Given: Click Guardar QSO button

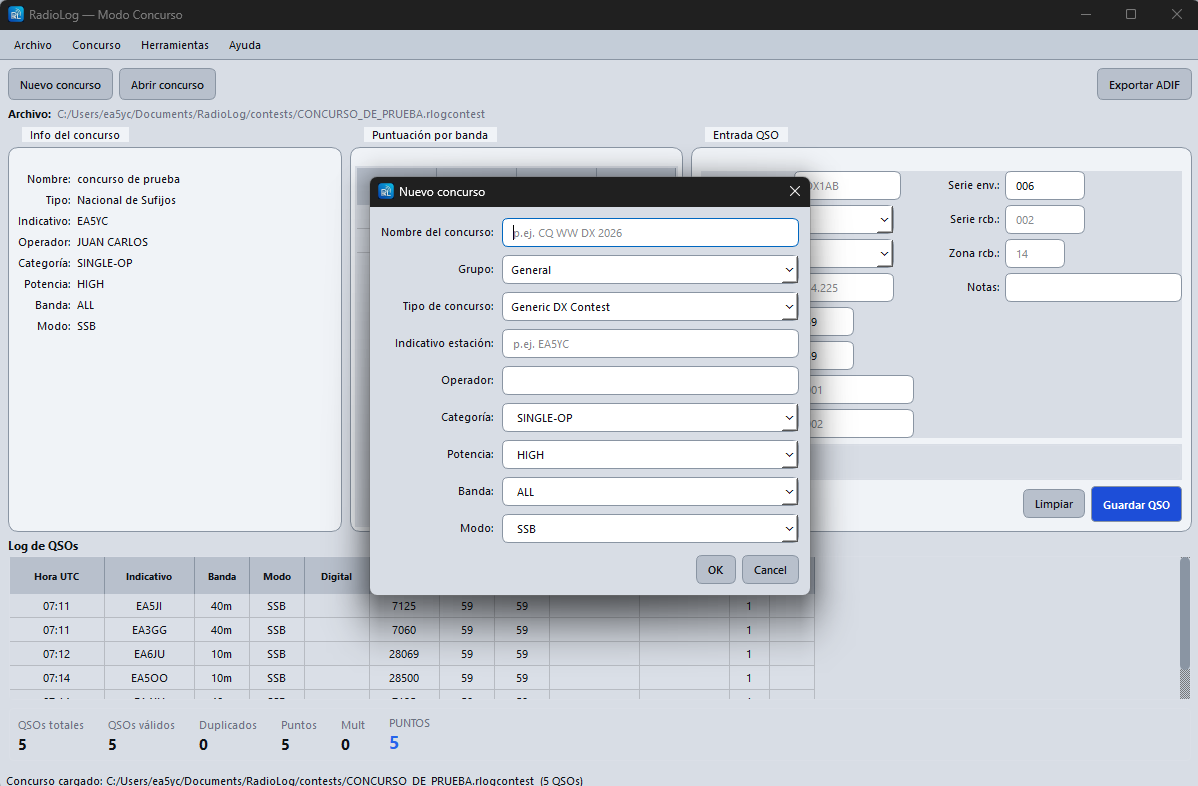Looking at the screenshot, I should point(1136,504).
